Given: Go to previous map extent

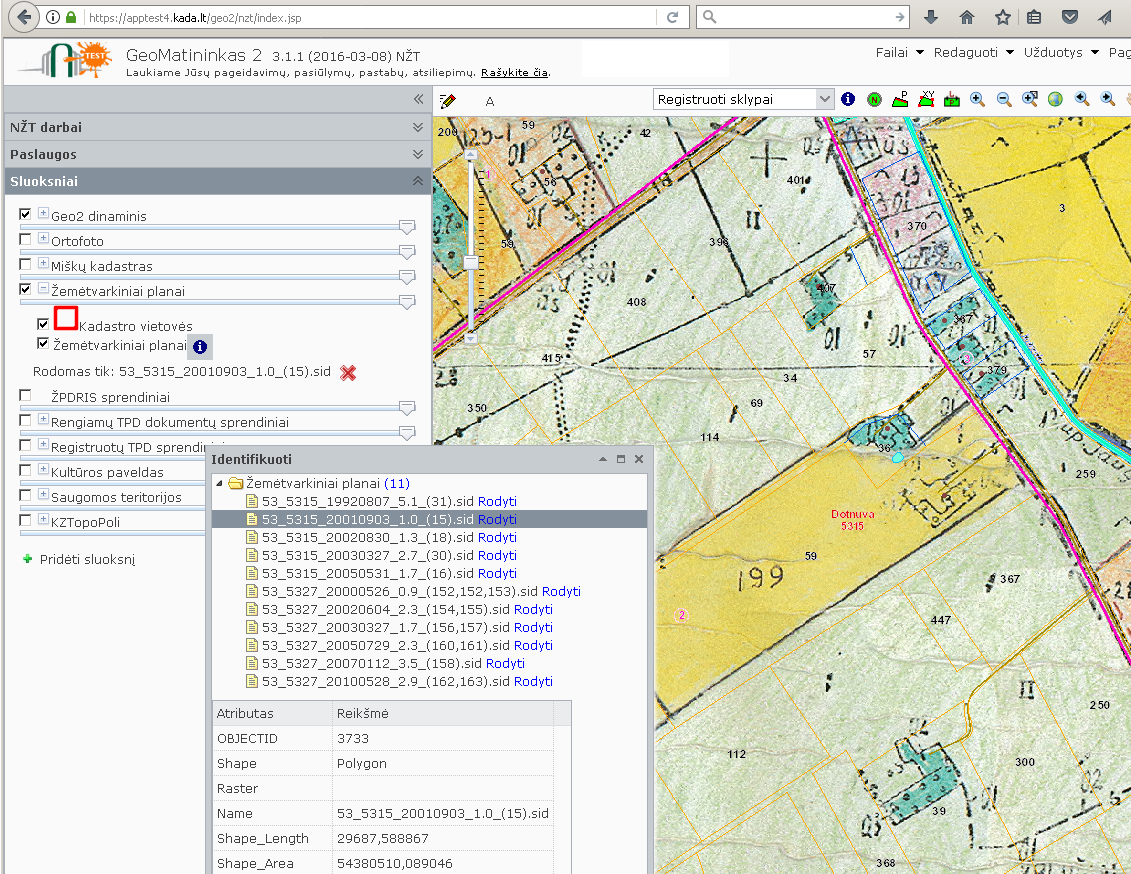Looking at the screenshot, I should (x=1081, y=100).
